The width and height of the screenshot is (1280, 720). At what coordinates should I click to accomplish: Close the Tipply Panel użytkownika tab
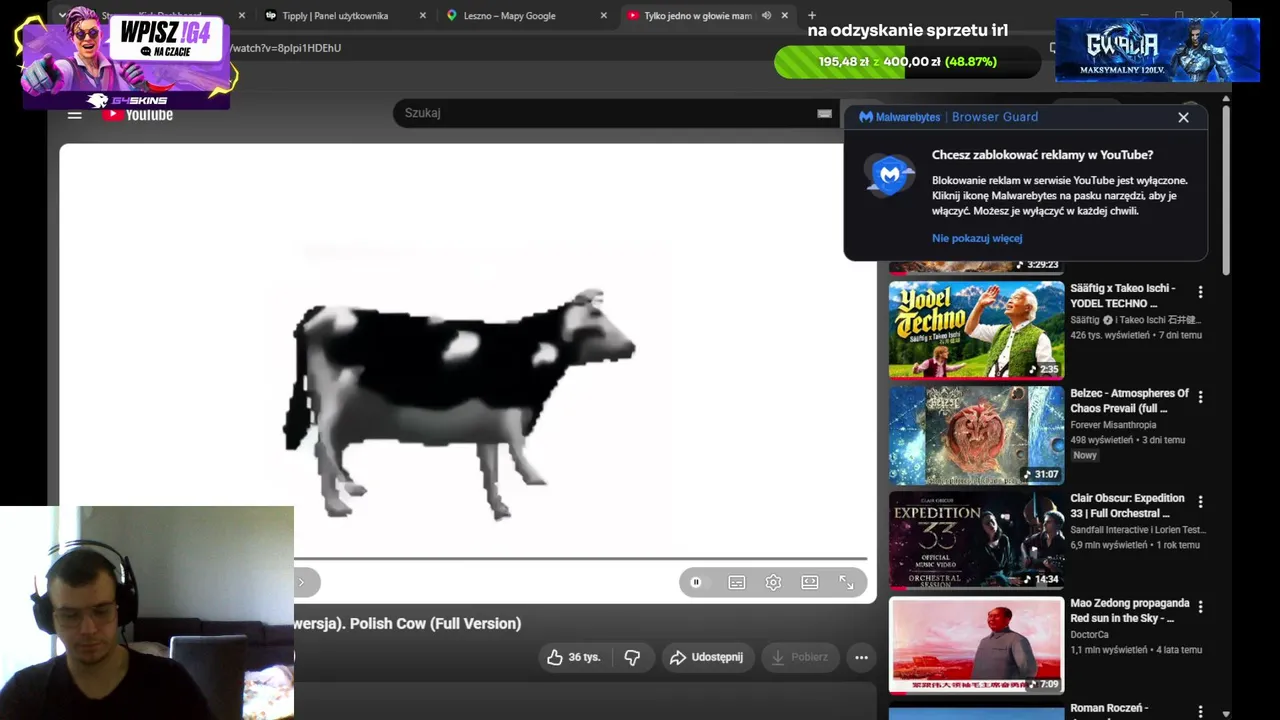pyautogui.click(x=422, y=16)
